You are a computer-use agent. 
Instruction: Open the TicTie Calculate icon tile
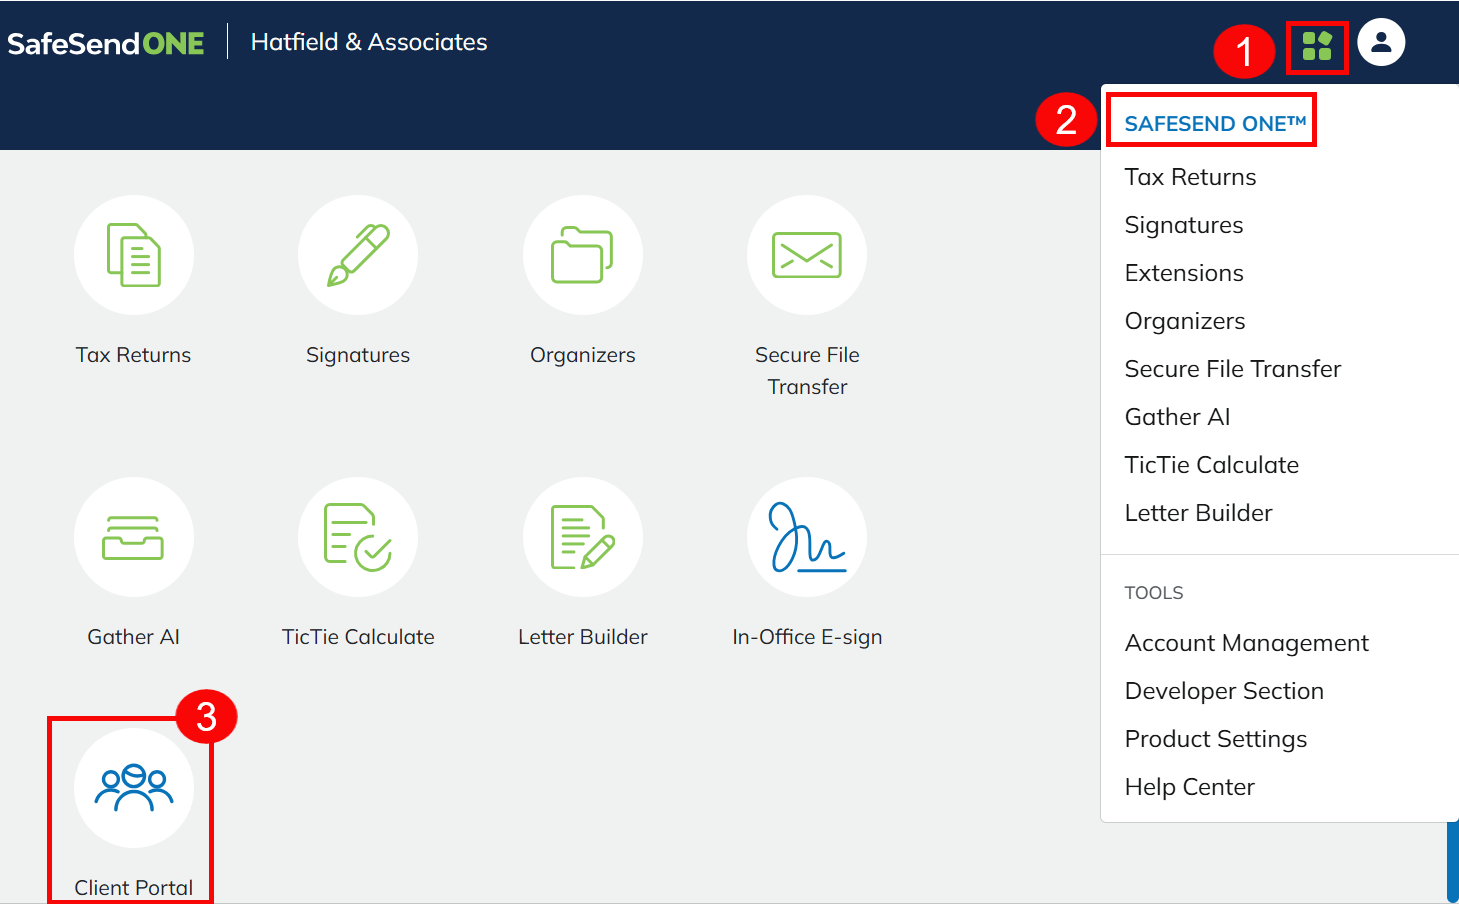[x=358, y=537]
